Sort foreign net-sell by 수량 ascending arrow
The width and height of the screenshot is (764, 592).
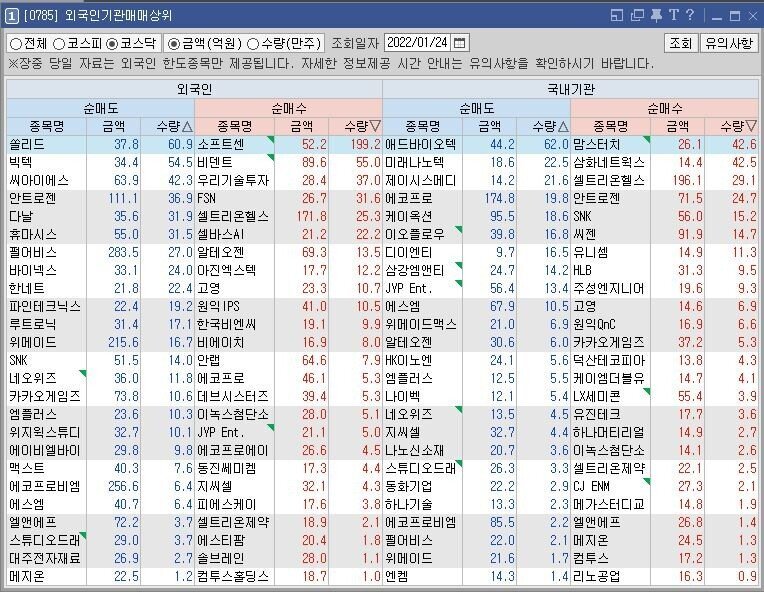coord(187,127)
